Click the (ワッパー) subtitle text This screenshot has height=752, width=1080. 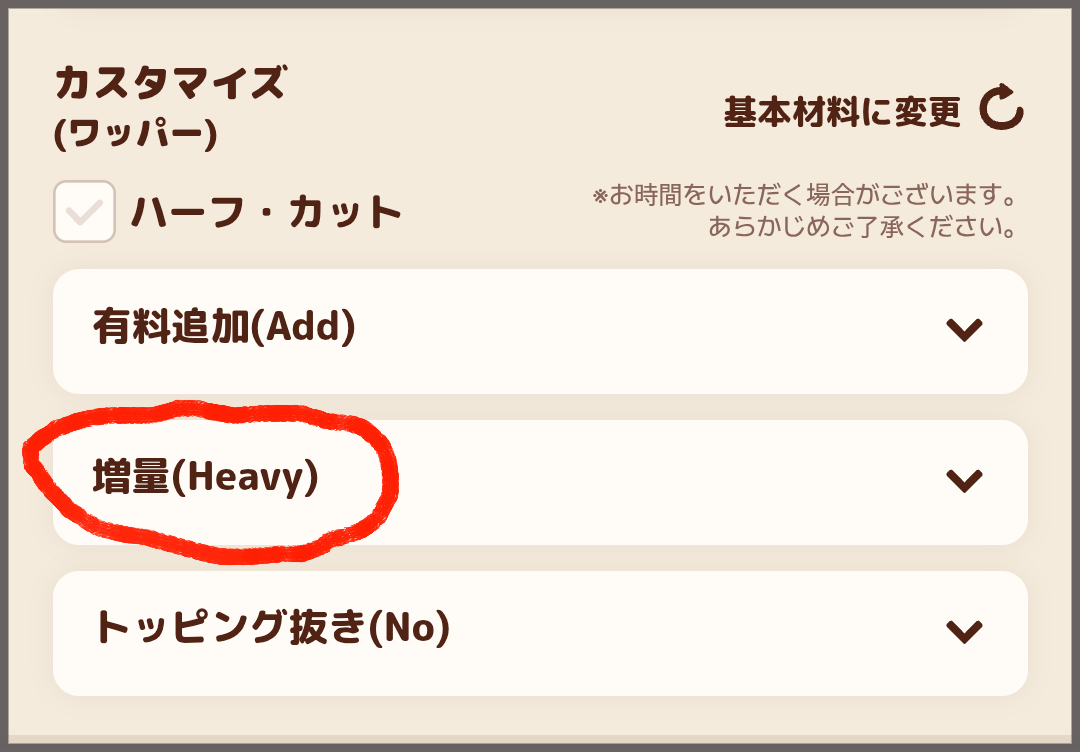tap(135, 135)
